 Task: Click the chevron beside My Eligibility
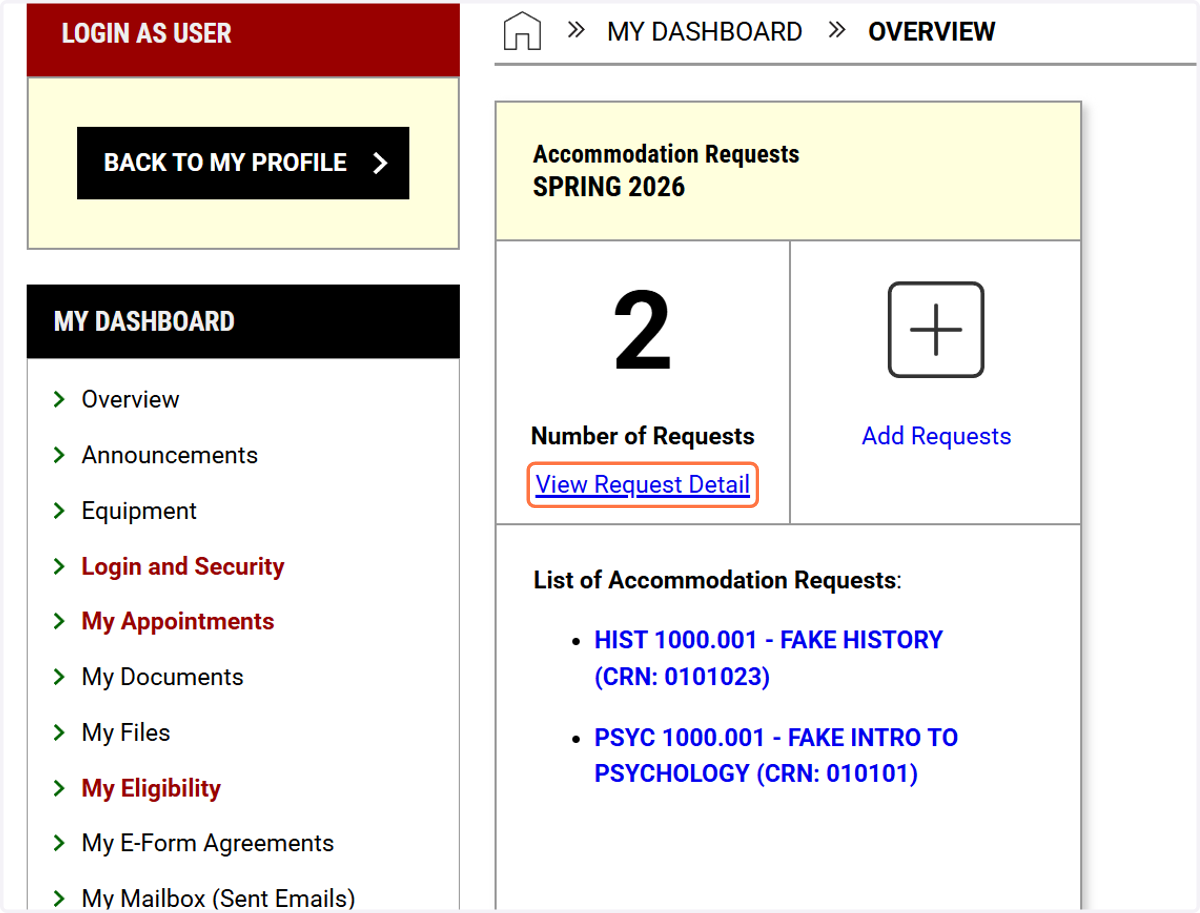(x=58, y=788)
